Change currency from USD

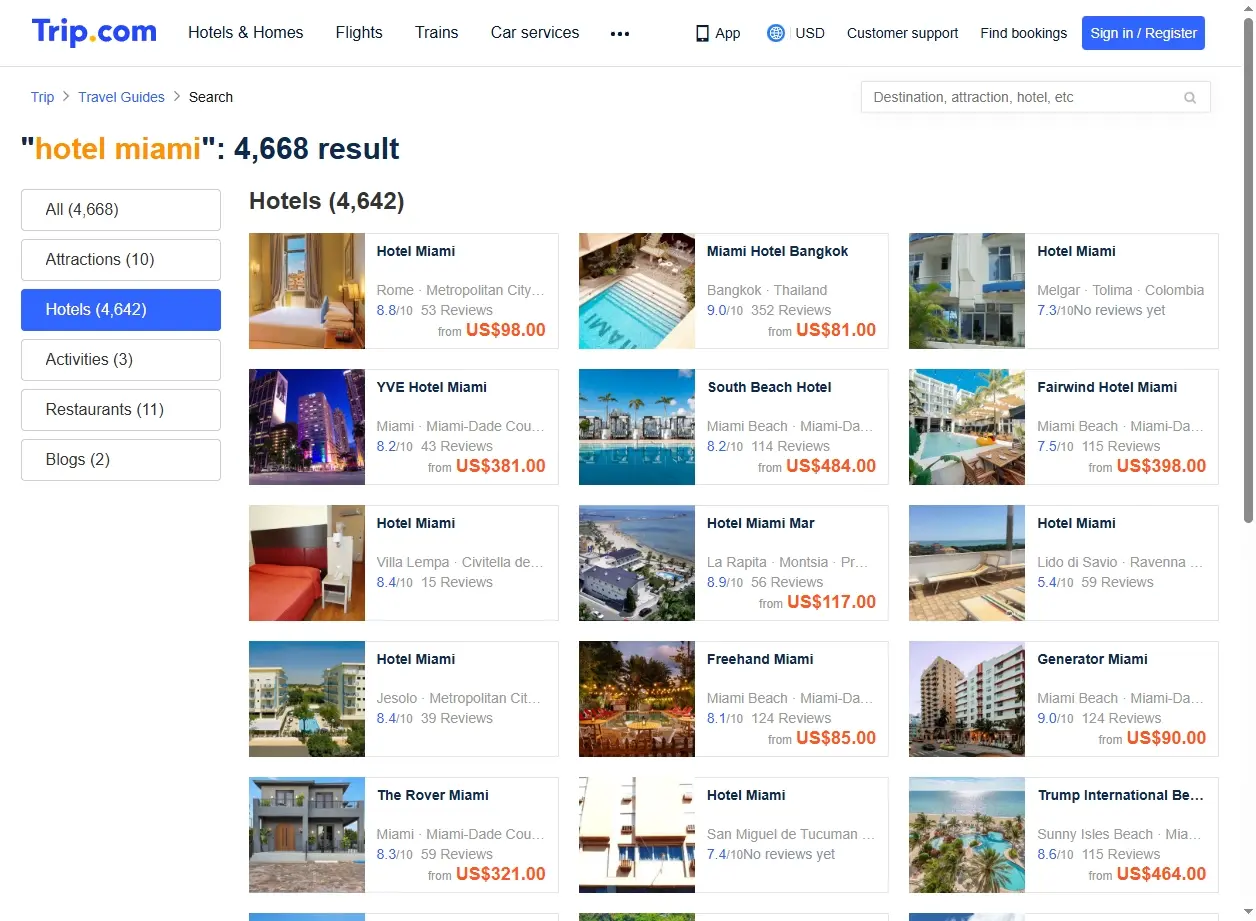(x=810, y=33)
